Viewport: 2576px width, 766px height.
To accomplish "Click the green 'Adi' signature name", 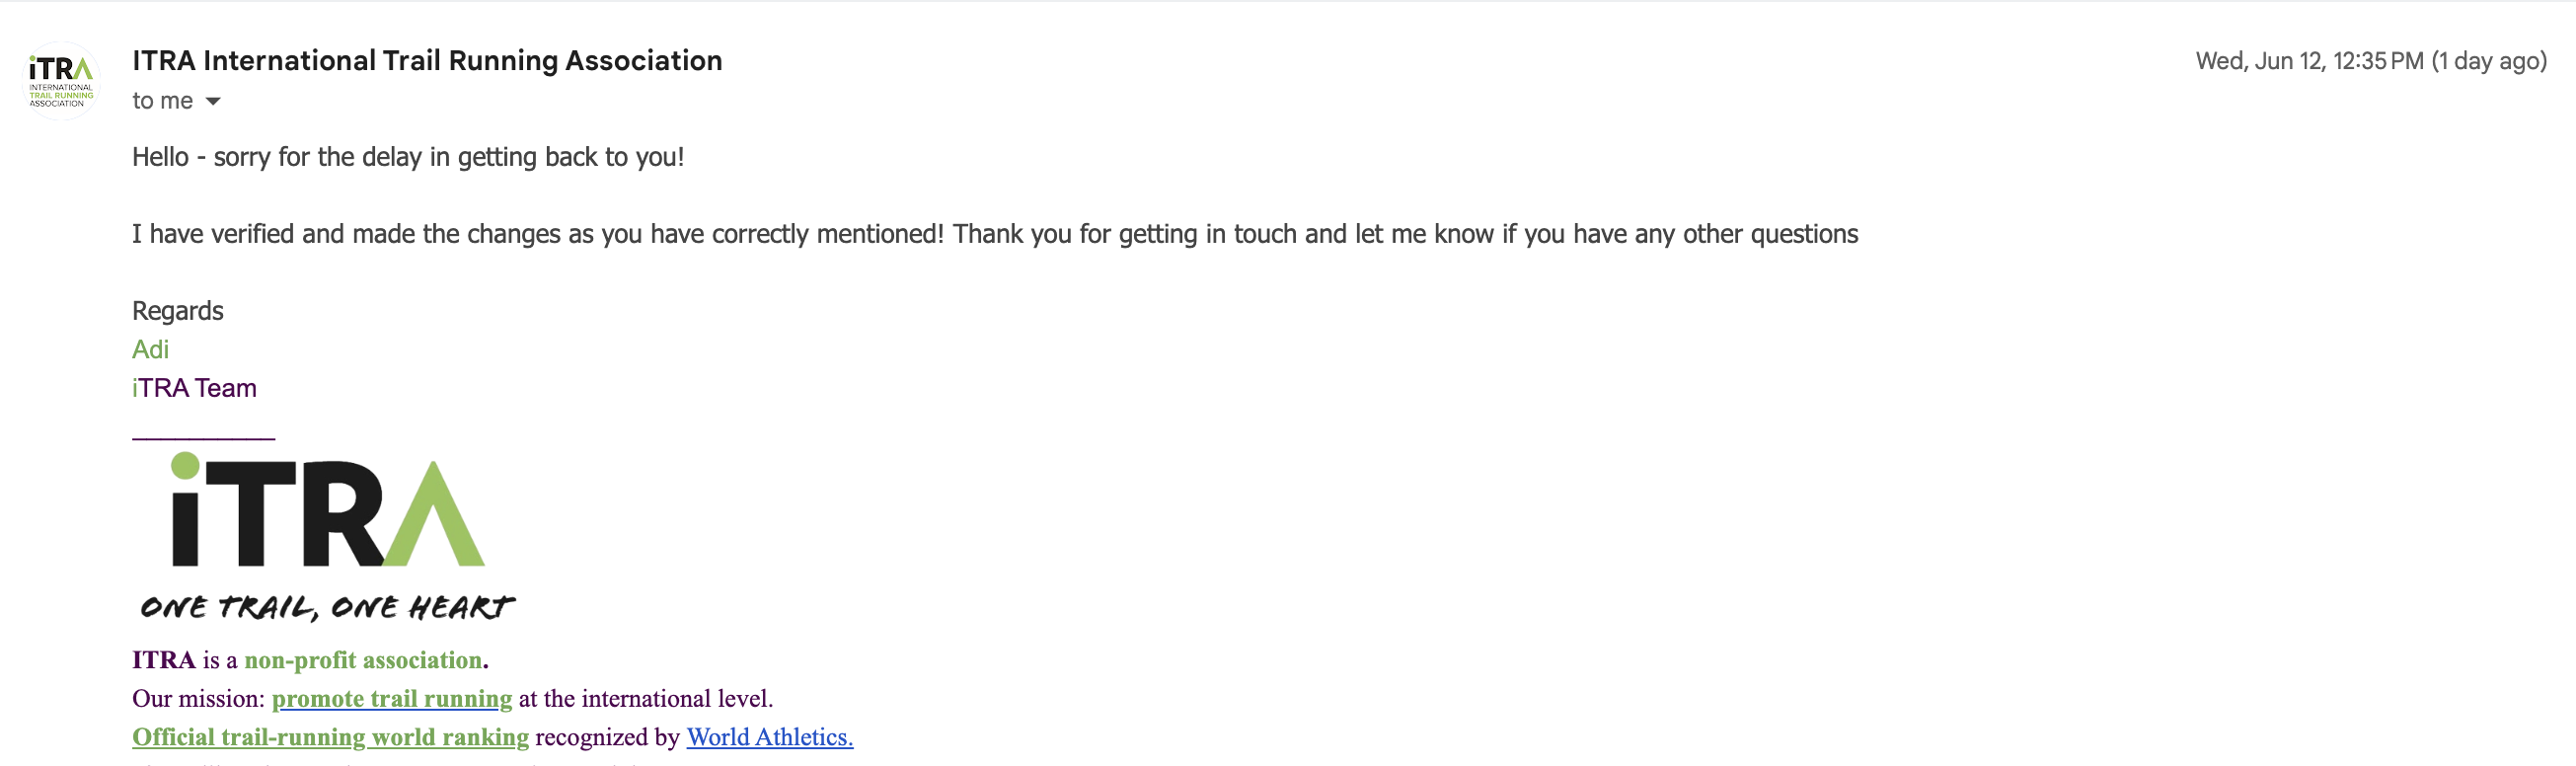I will point(150,349).
